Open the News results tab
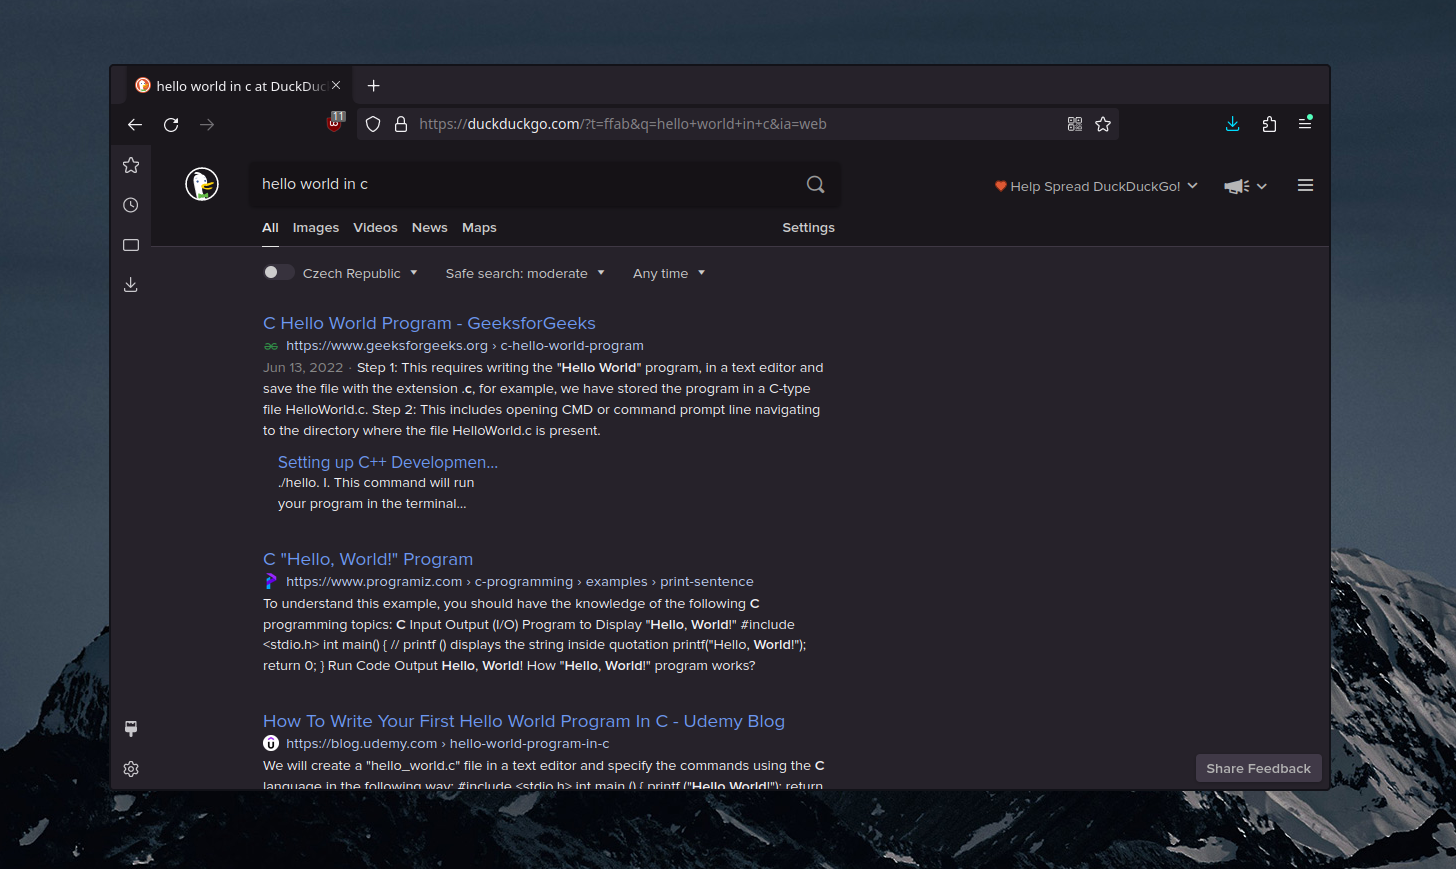 click(429, 228)
